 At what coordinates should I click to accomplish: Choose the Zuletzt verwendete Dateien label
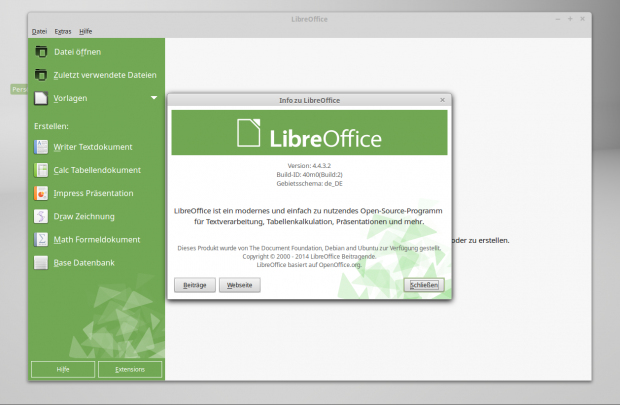105,75
